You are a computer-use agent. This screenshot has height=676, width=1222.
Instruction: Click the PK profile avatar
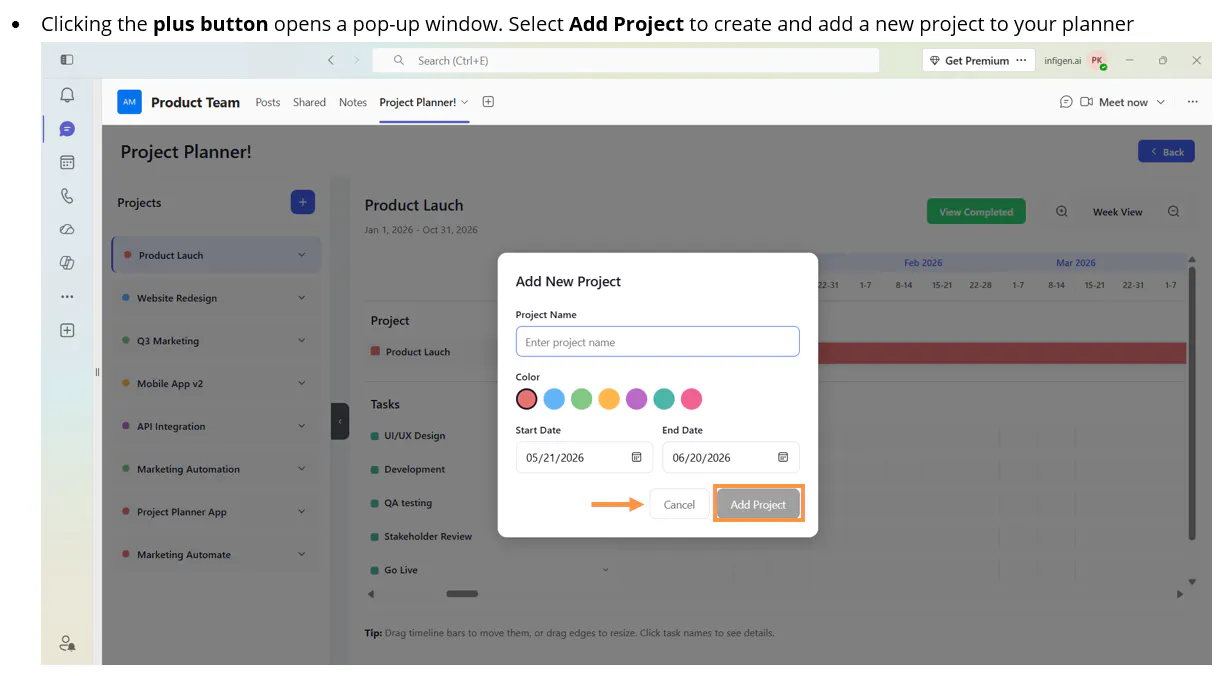(x=1097, y=60)
